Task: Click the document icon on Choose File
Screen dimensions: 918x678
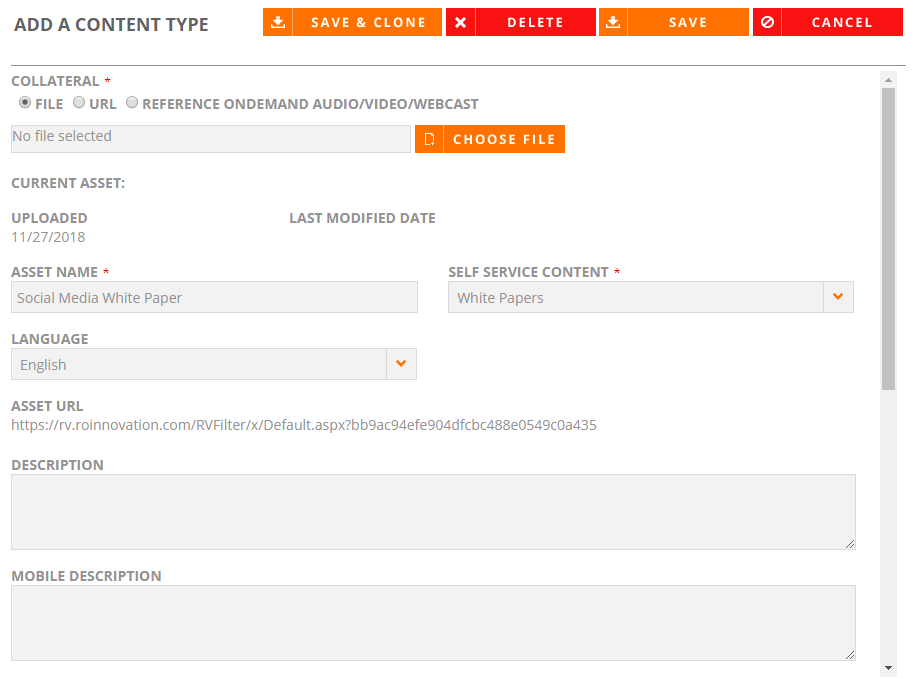Action: (429, 139)
